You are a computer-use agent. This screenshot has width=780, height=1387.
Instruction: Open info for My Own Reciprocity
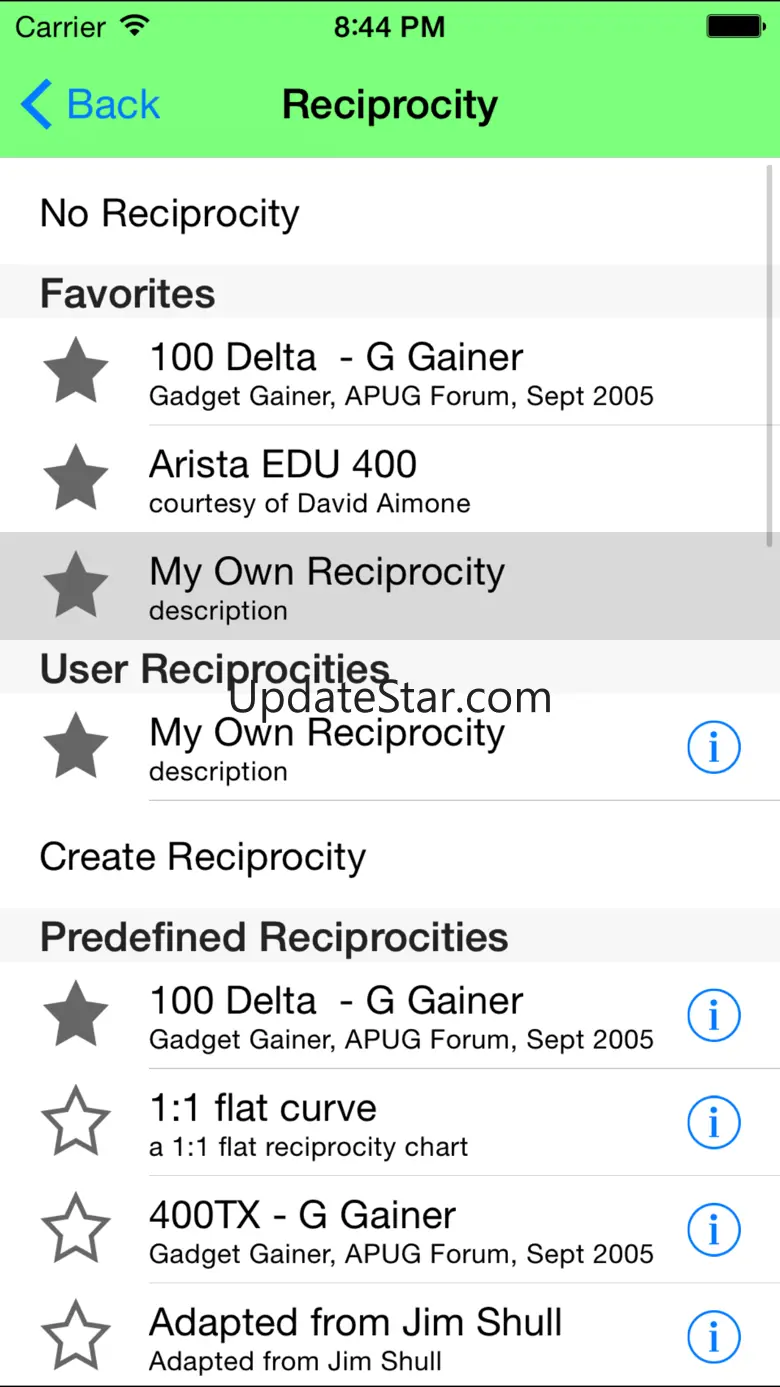[713, 747]
